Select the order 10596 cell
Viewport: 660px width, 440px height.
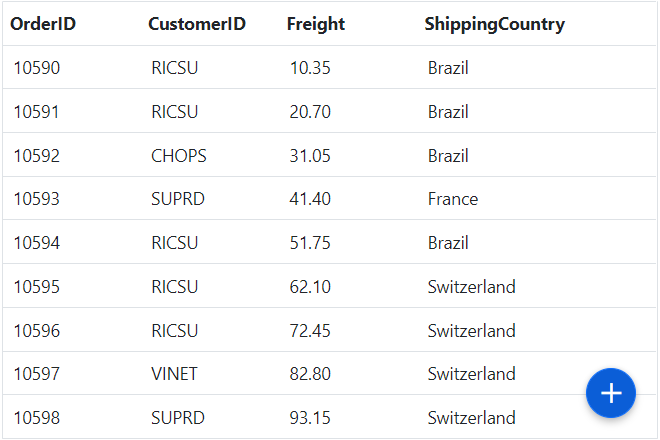click(36, 331)
